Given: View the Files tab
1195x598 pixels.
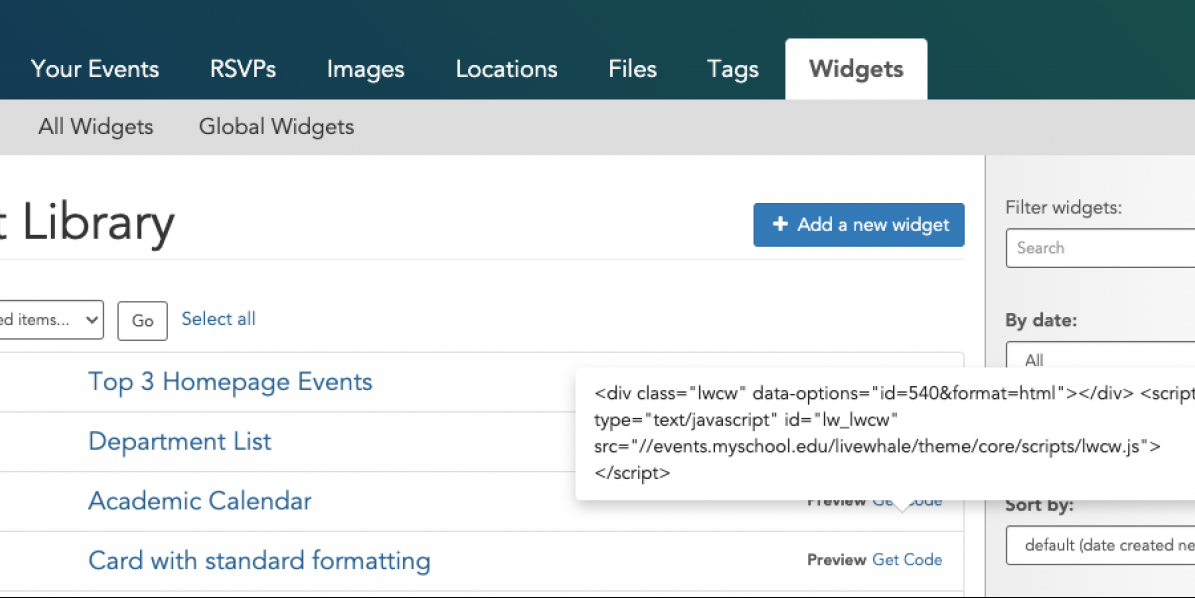Looking at the screenshot, I should [x=632, y=68].
